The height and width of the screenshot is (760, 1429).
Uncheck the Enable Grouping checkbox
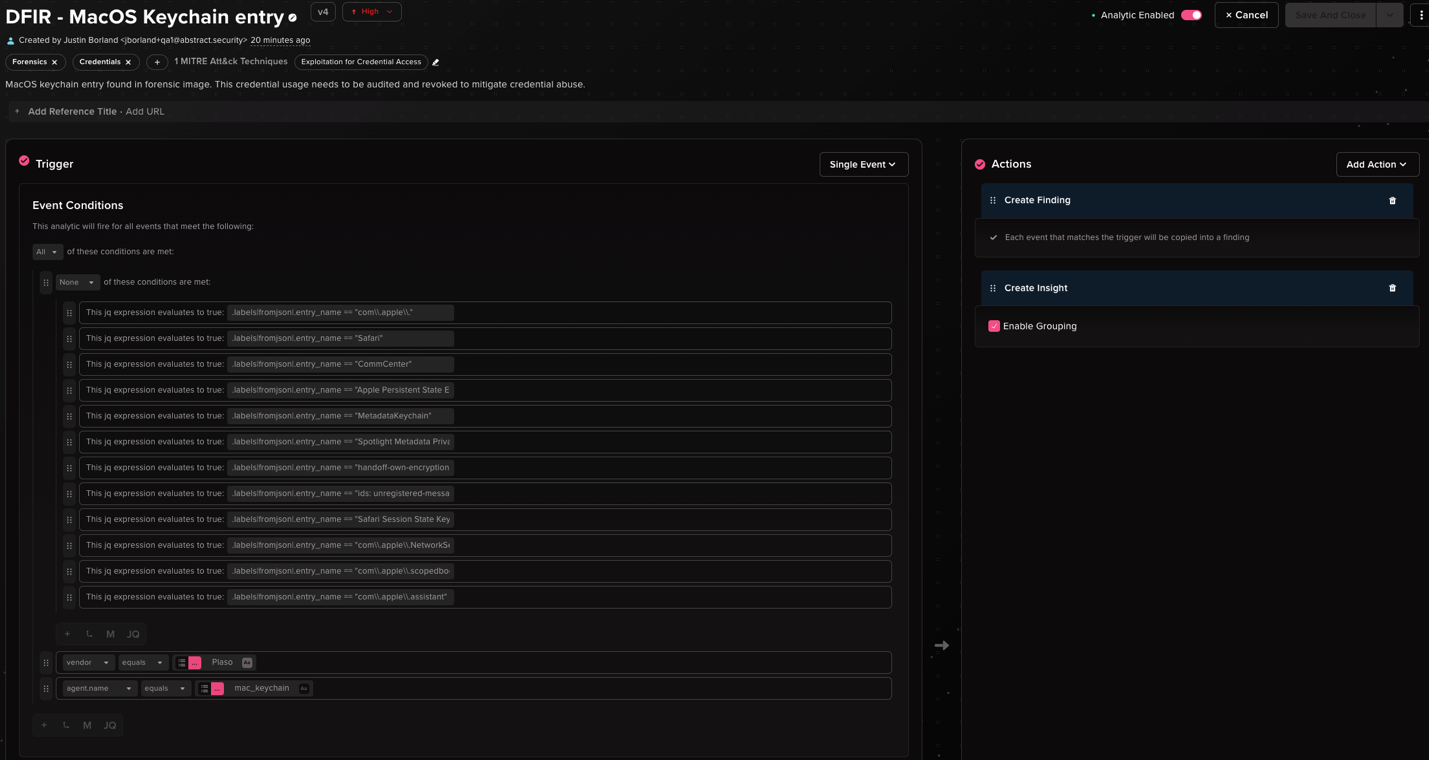click(x=993, y=326)
